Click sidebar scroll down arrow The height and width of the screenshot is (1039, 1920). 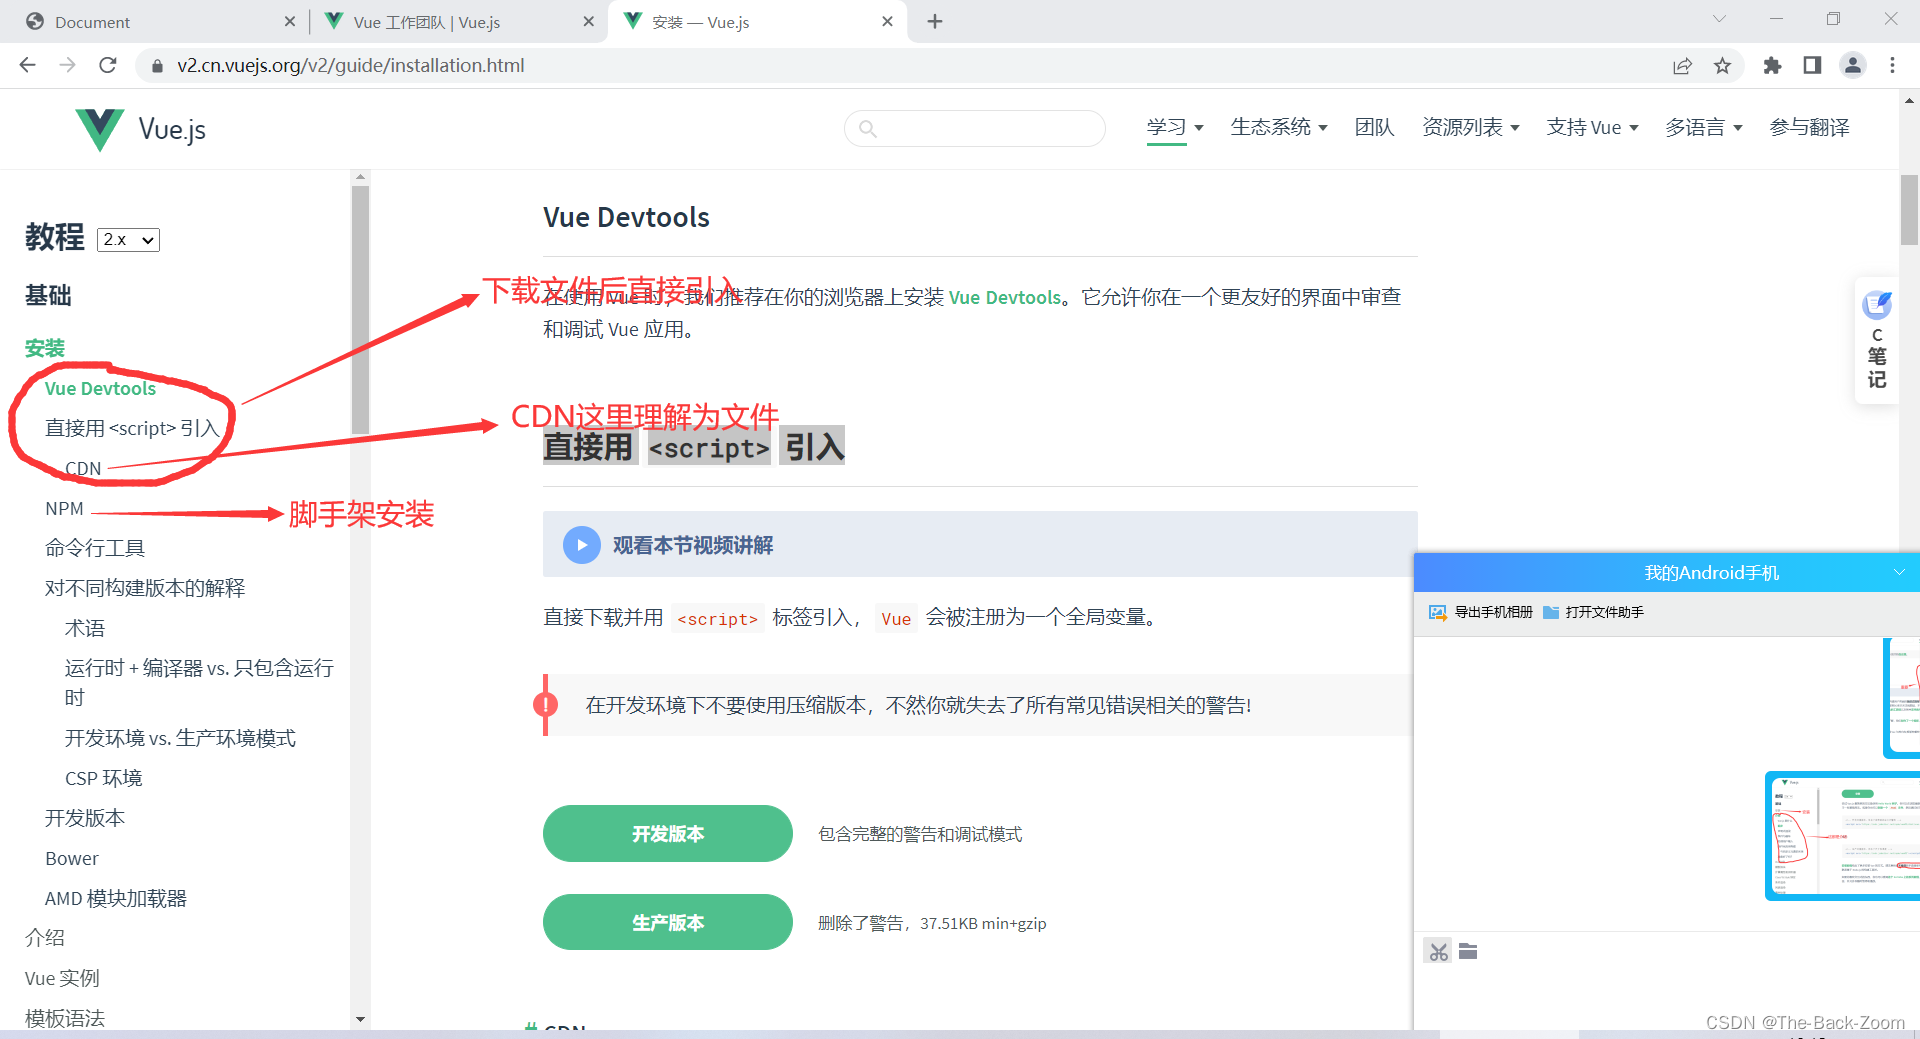click(360, 1019)
